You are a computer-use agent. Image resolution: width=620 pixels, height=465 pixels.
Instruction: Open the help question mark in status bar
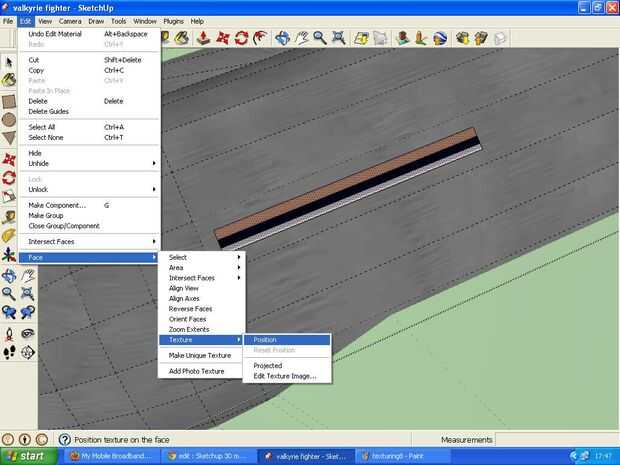pos(64,440)
